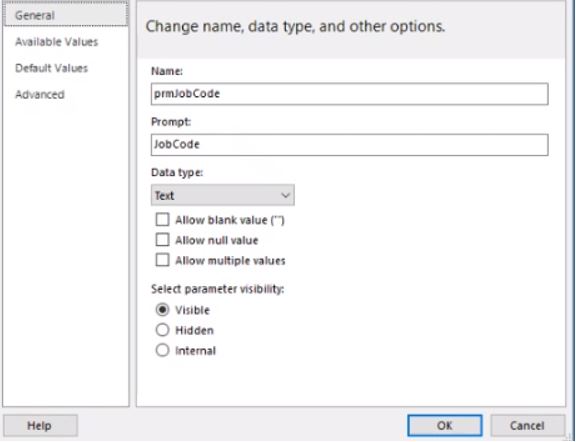Screen dimensions: 576x442
Task: Click the Prompt field containing JobCode
Action: pos(349,144)
